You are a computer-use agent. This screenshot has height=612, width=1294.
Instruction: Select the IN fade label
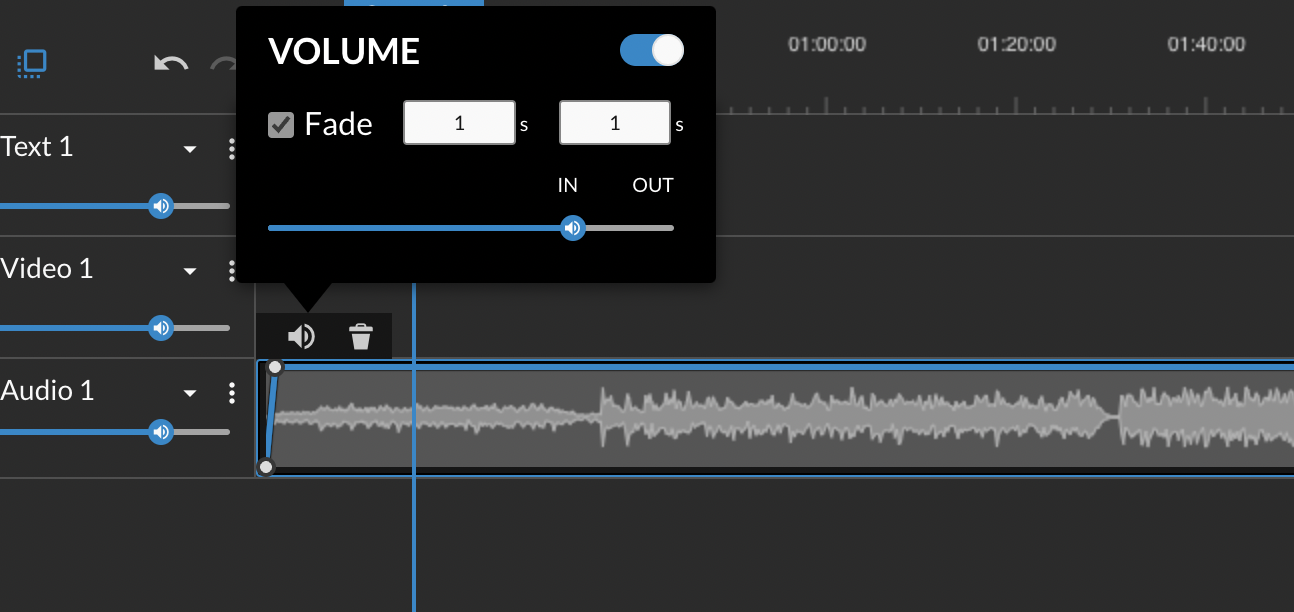pyautogui.click(x=567, y=185)
